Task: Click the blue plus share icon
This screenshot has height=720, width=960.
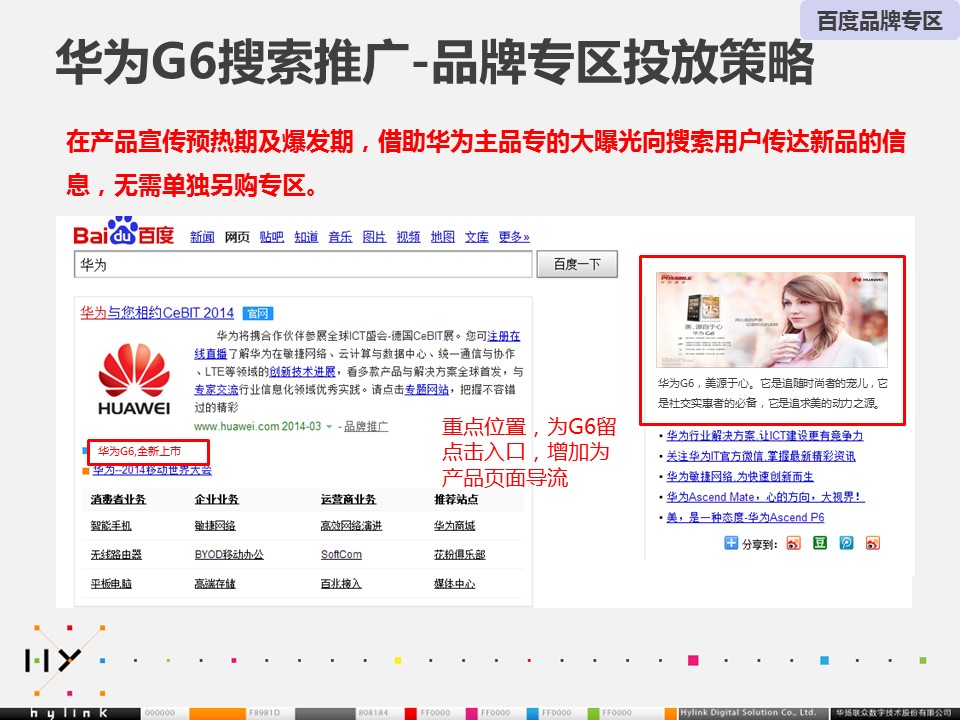Action: (x=731, y=543)
